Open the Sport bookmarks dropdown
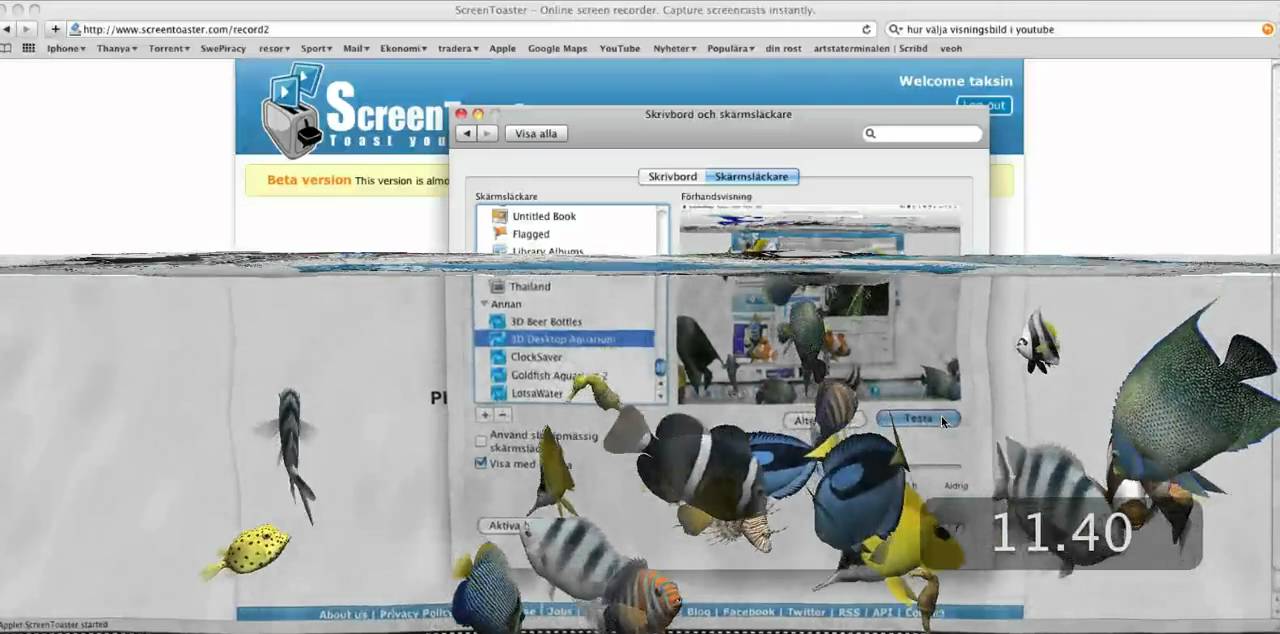This screenshot has height=634, width=1280. [317, 48]
